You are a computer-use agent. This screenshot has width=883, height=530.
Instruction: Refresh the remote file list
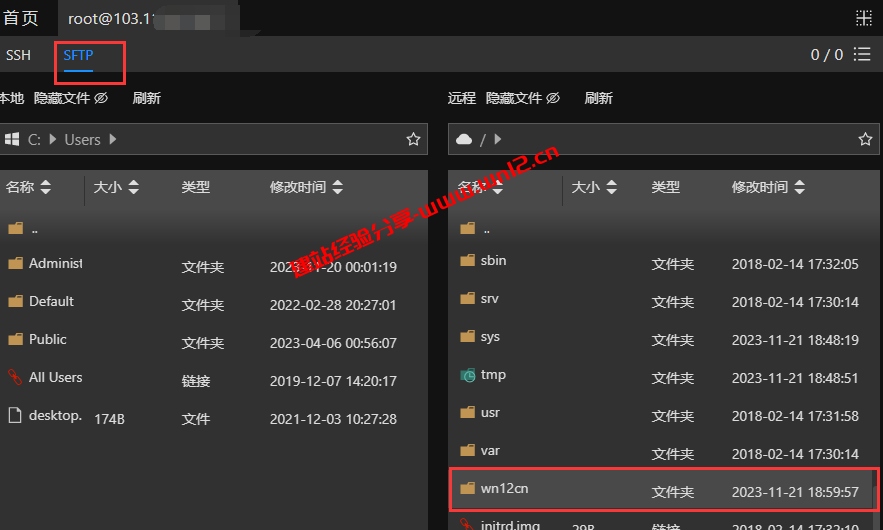coord(599,98)
